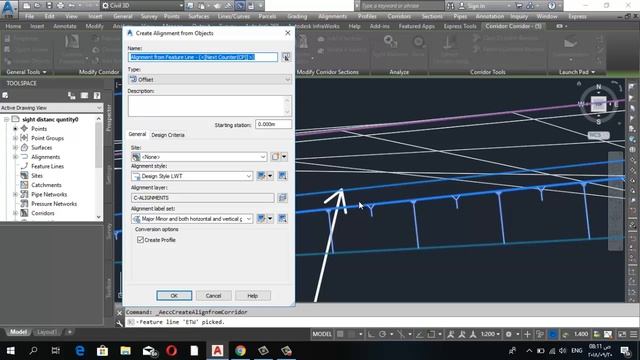Switch to Home ribbon tab
The height and width of the screenshot is (360, 640).
(13, 26)
